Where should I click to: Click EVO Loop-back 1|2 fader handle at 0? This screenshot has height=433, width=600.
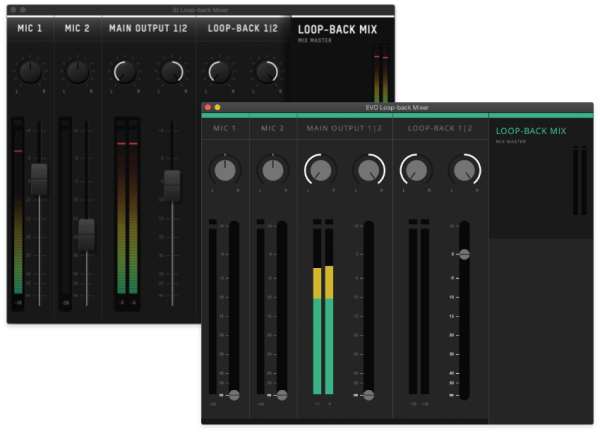[x=465, y=254]
